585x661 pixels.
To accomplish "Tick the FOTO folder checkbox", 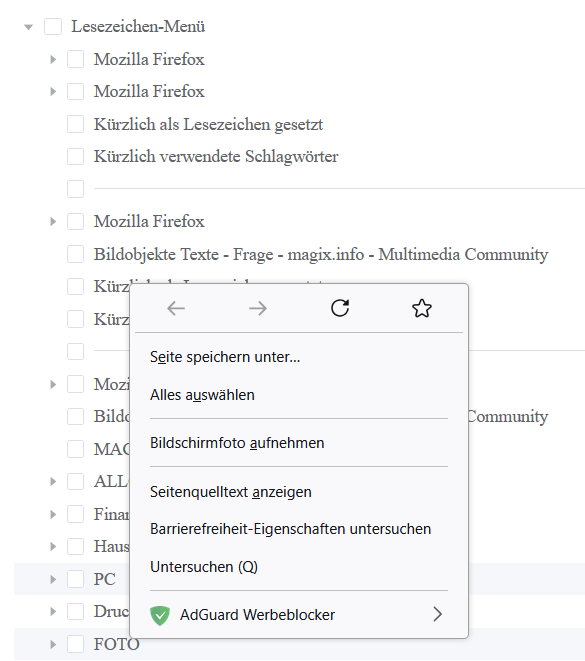I will point(75,644).
